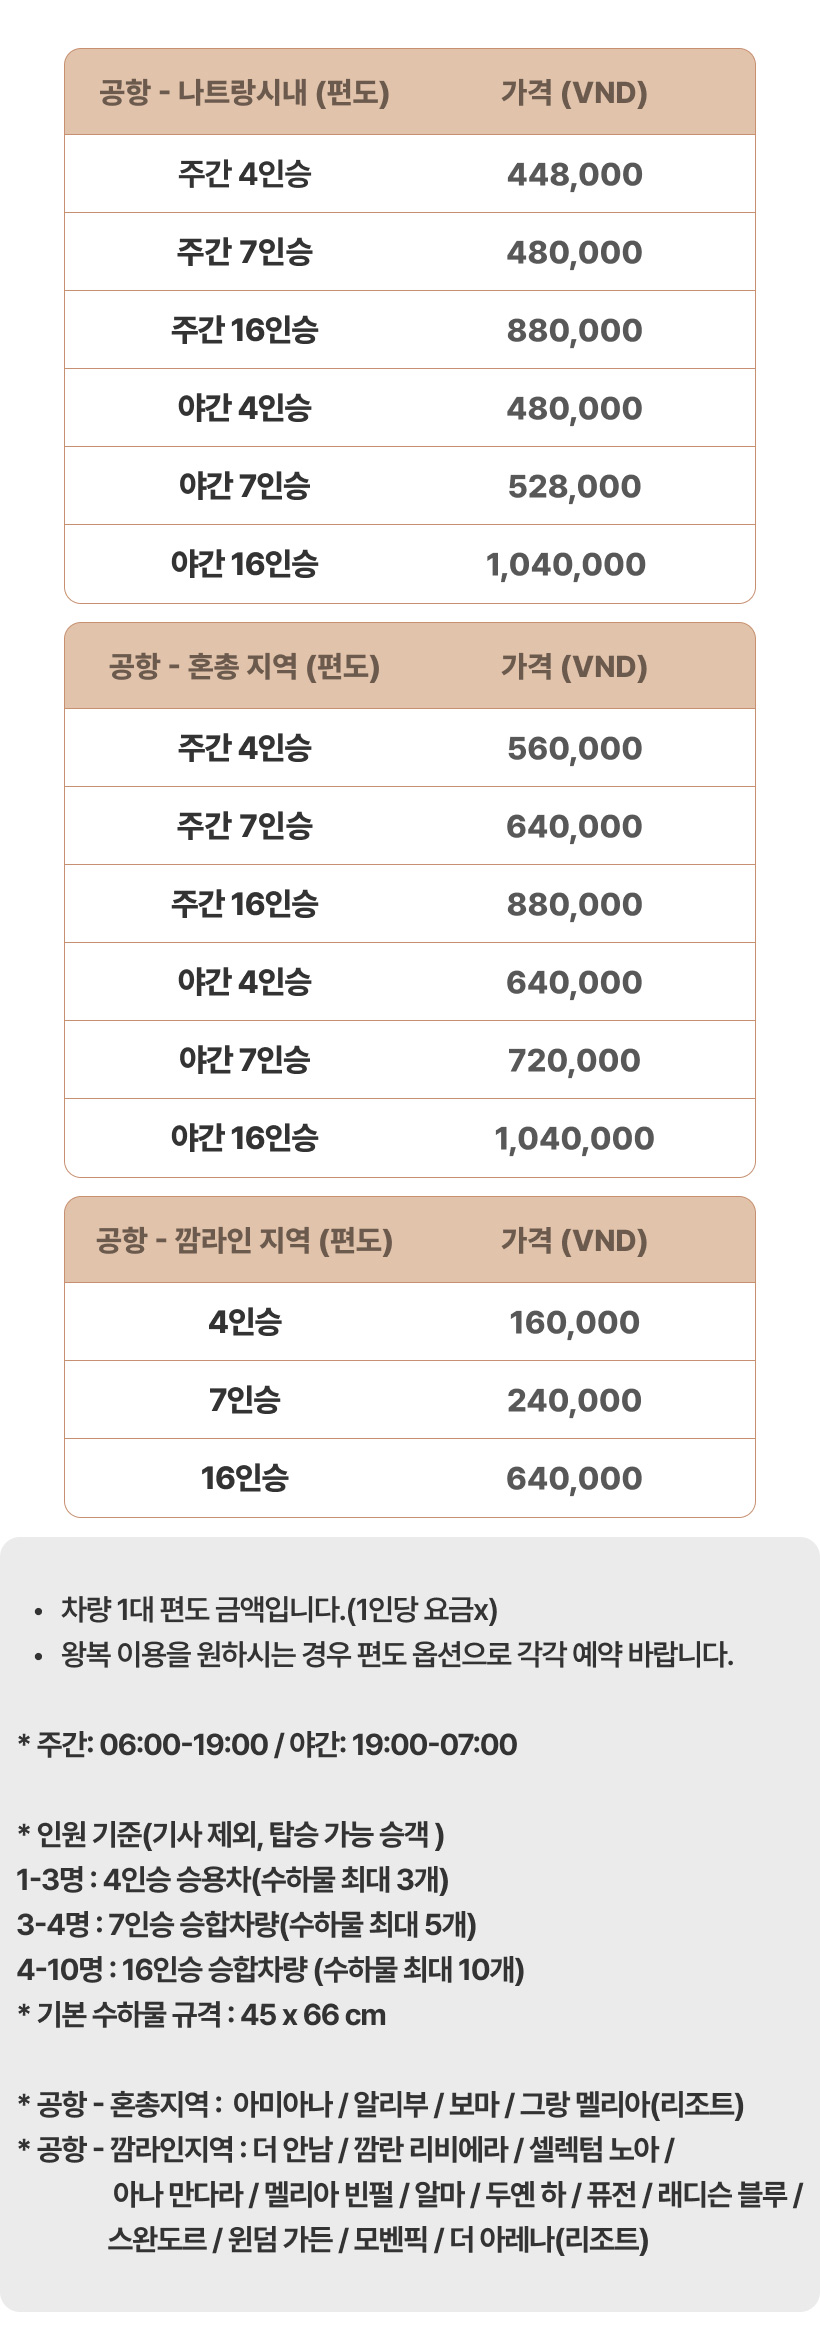Select the 기본 수하물 규격 : 45 x 66 cm line
The image size is (820, 2343).
tap(202, 2014)
